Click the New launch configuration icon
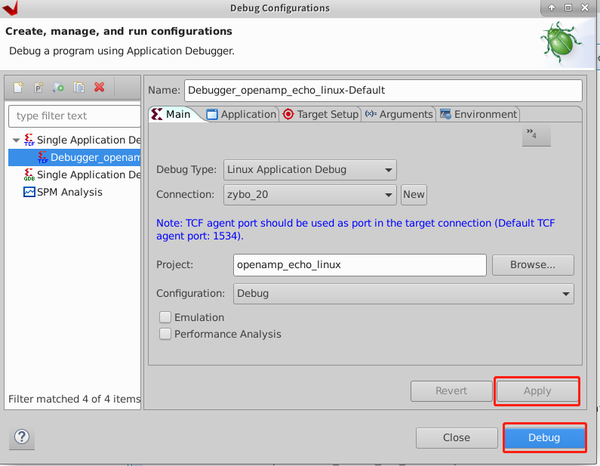Image resolution: width=600 pixels, height=466 pixels. (18, 87)
